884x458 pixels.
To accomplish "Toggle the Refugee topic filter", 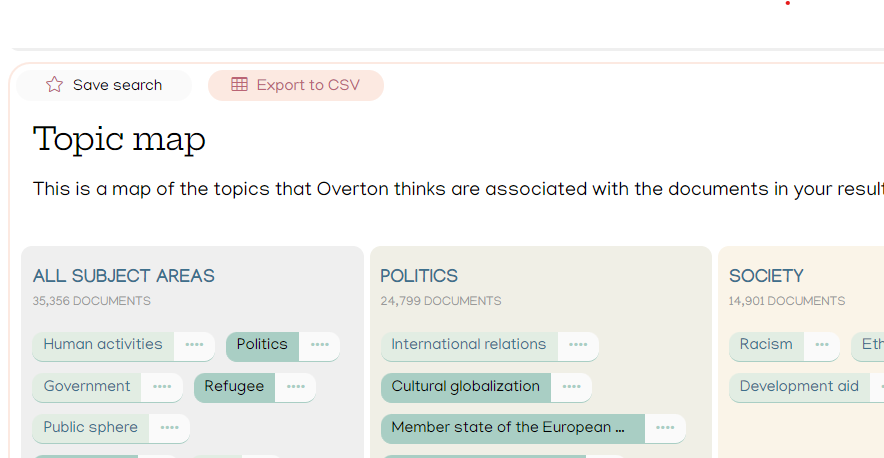I will 234,386.
